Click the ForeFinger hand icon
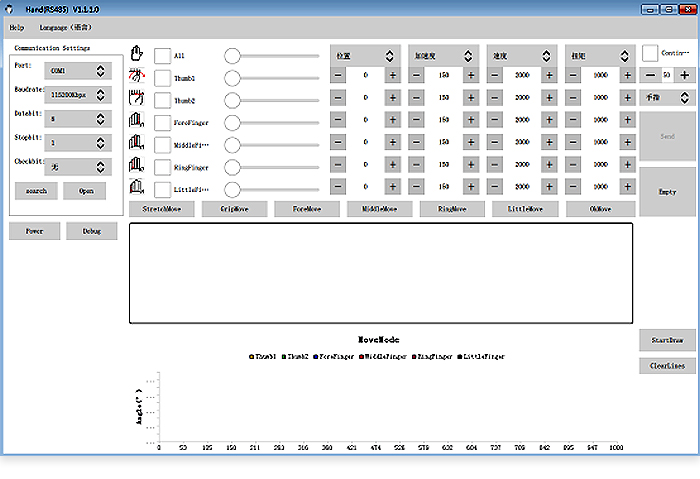The height and width of the screenshot is (479, 700). [x=137, y=121]
